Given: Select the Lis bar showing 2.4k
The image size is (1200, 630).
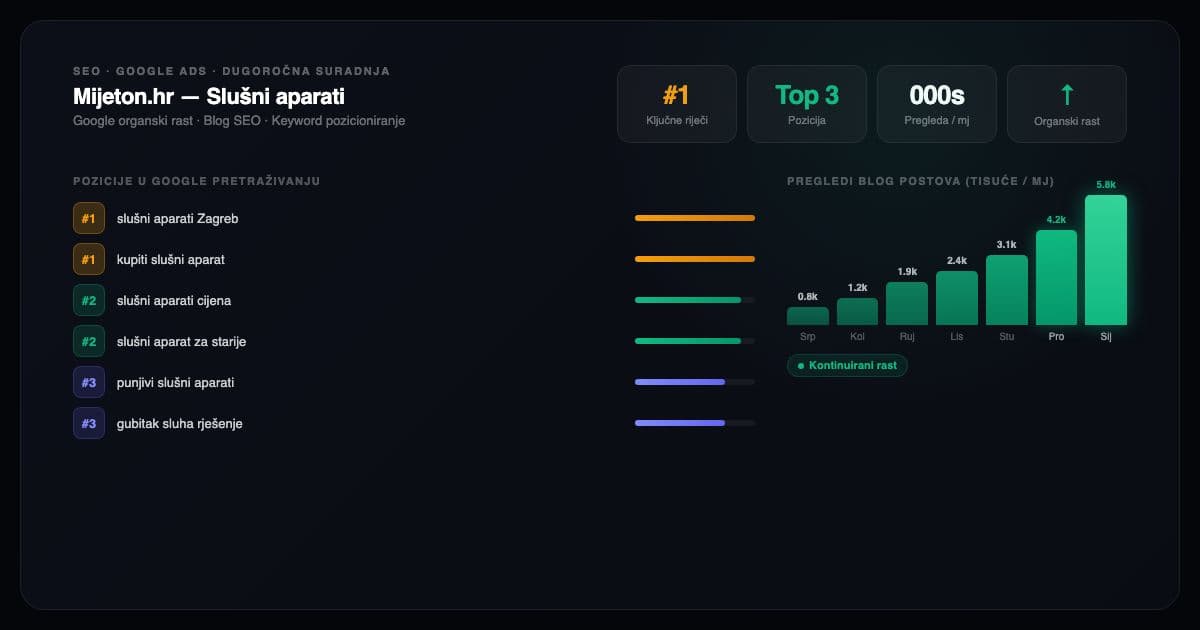Looking at the screenshot, I should (x=957, y=298).
